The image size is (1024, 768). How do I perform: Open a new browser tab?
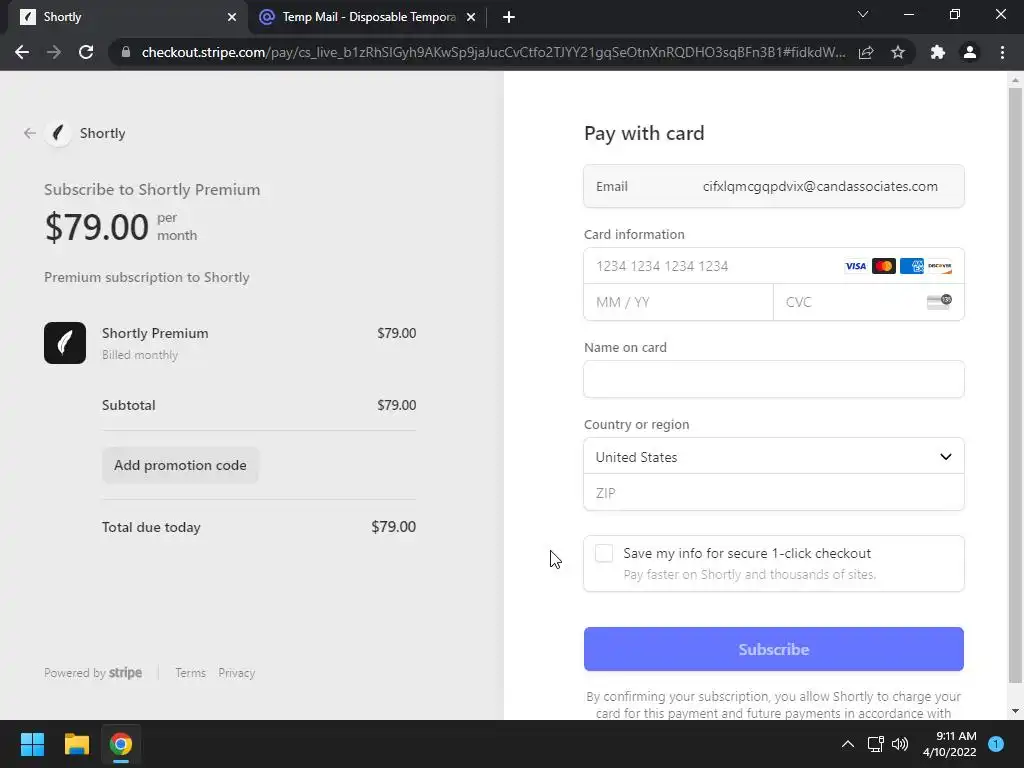(509, 17)
